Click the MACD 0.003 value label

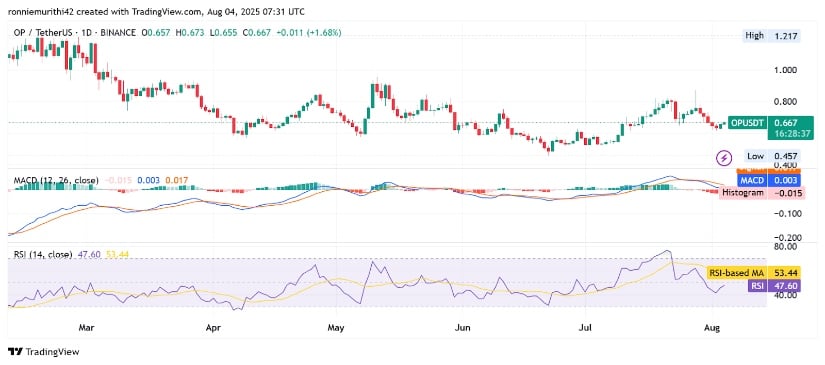[769, 180]
